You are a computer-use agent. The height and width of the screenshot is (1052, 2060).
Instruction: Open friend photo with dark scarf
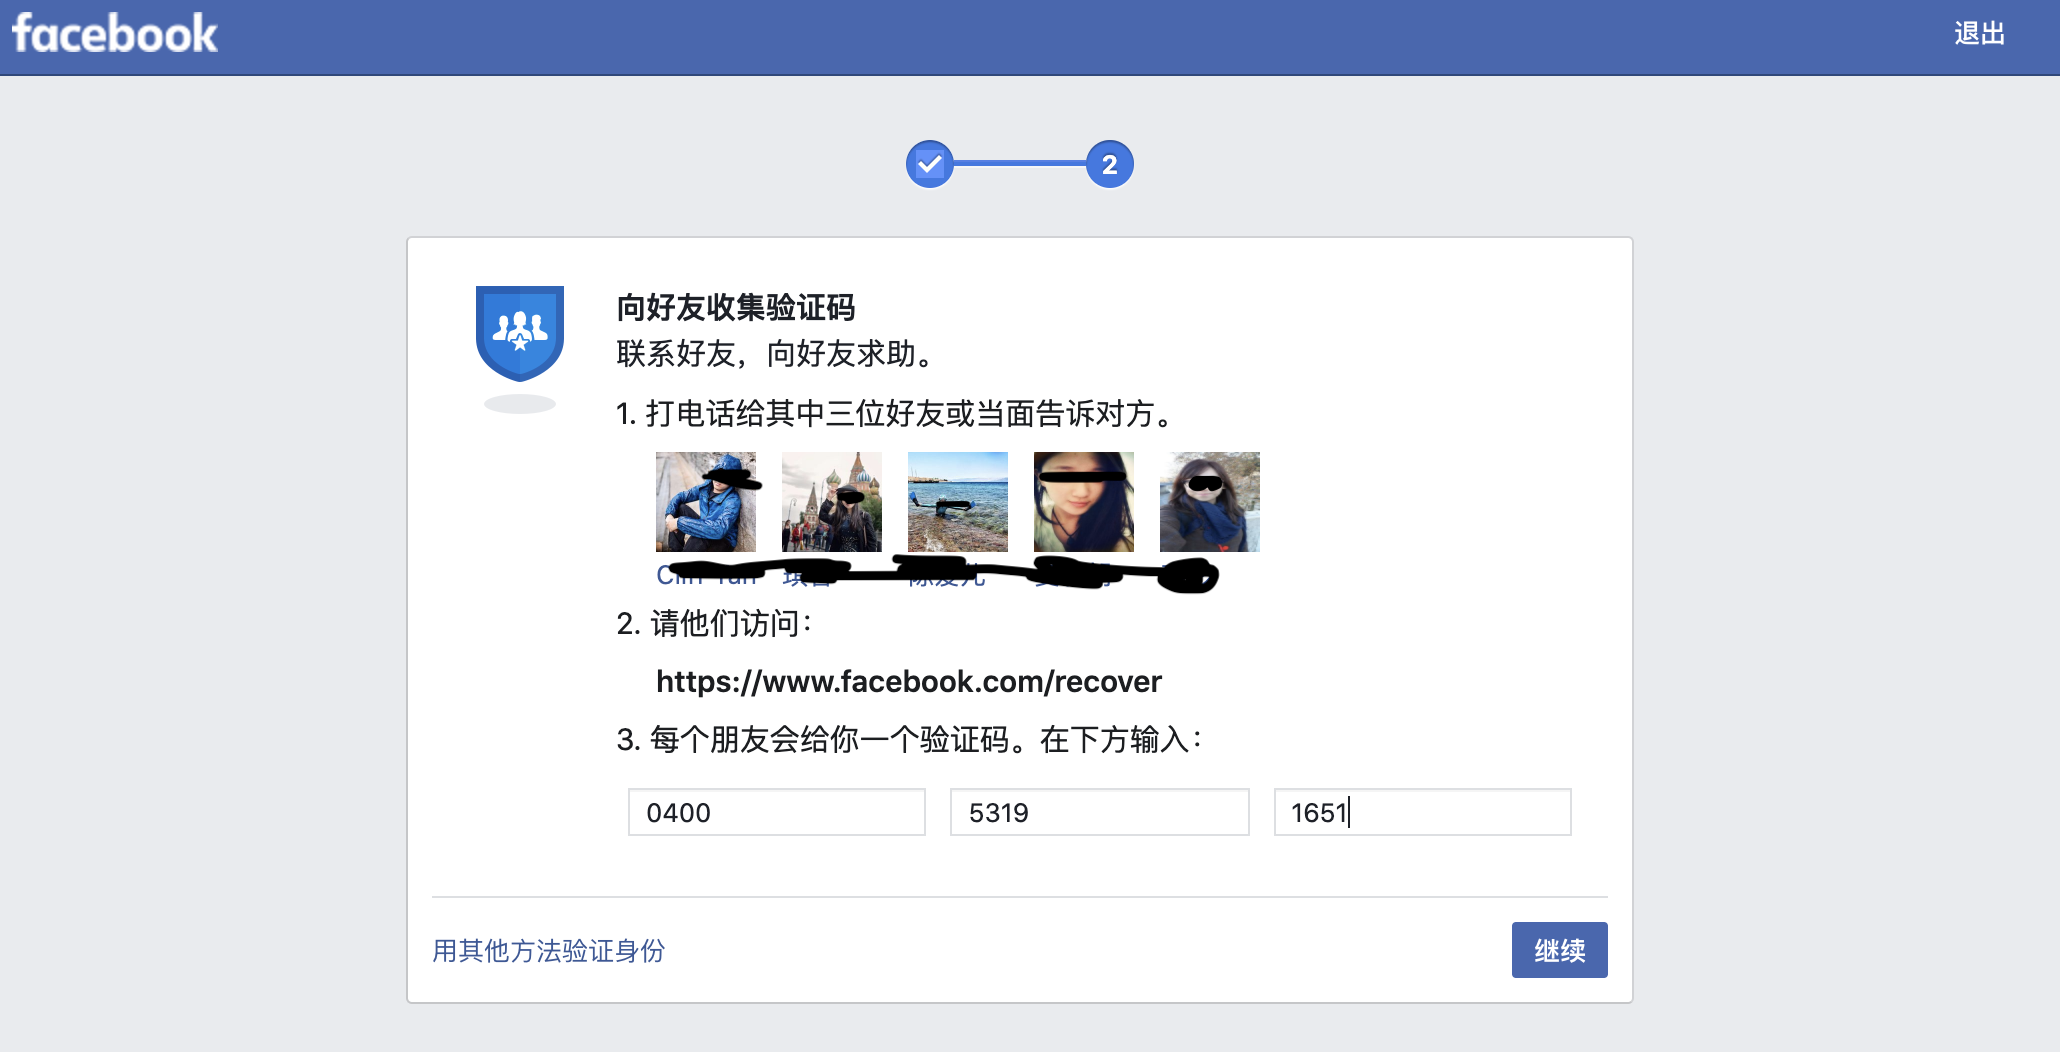[1210, 502]
